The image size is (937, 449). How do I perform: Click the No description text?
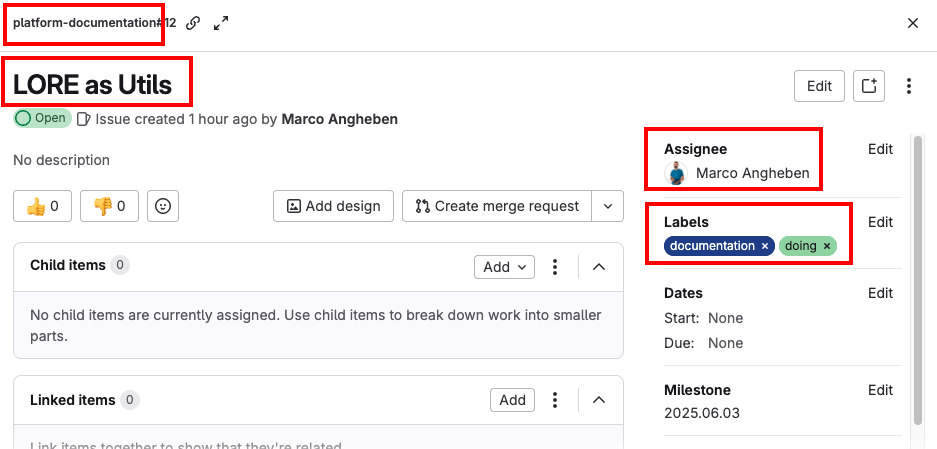(61, 160)
